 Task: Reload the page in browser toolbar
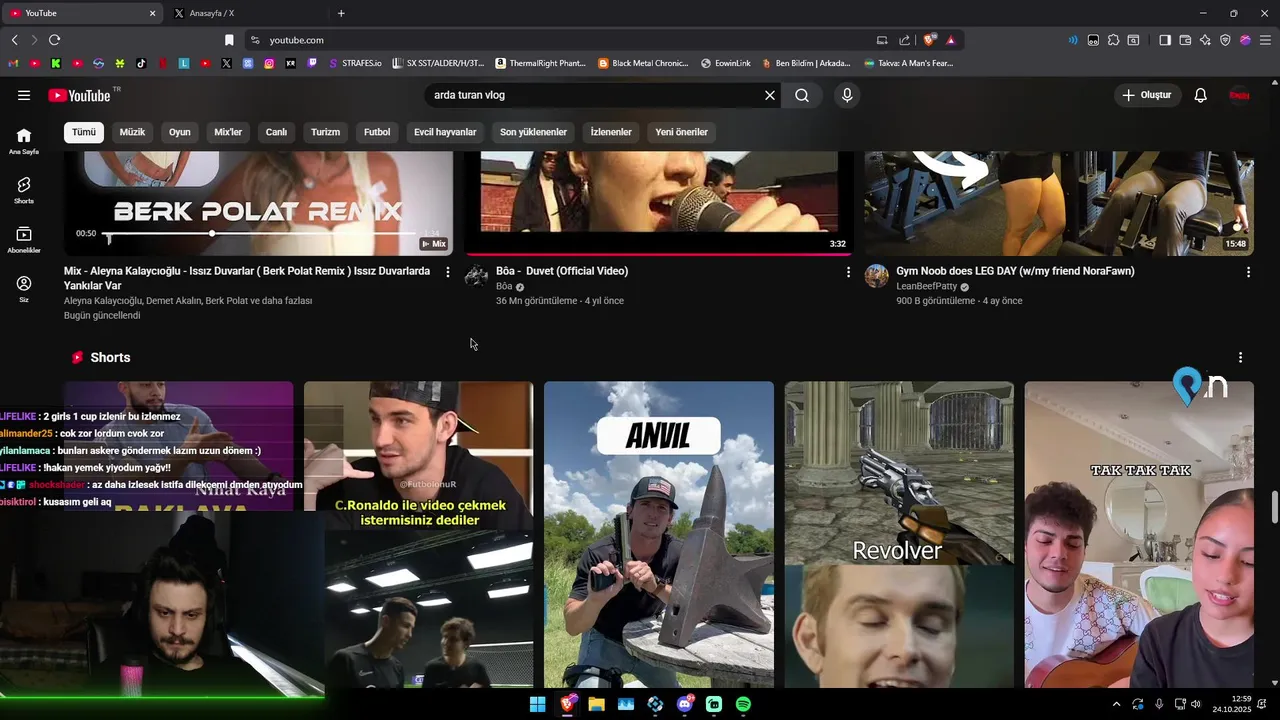coord(54,40)
